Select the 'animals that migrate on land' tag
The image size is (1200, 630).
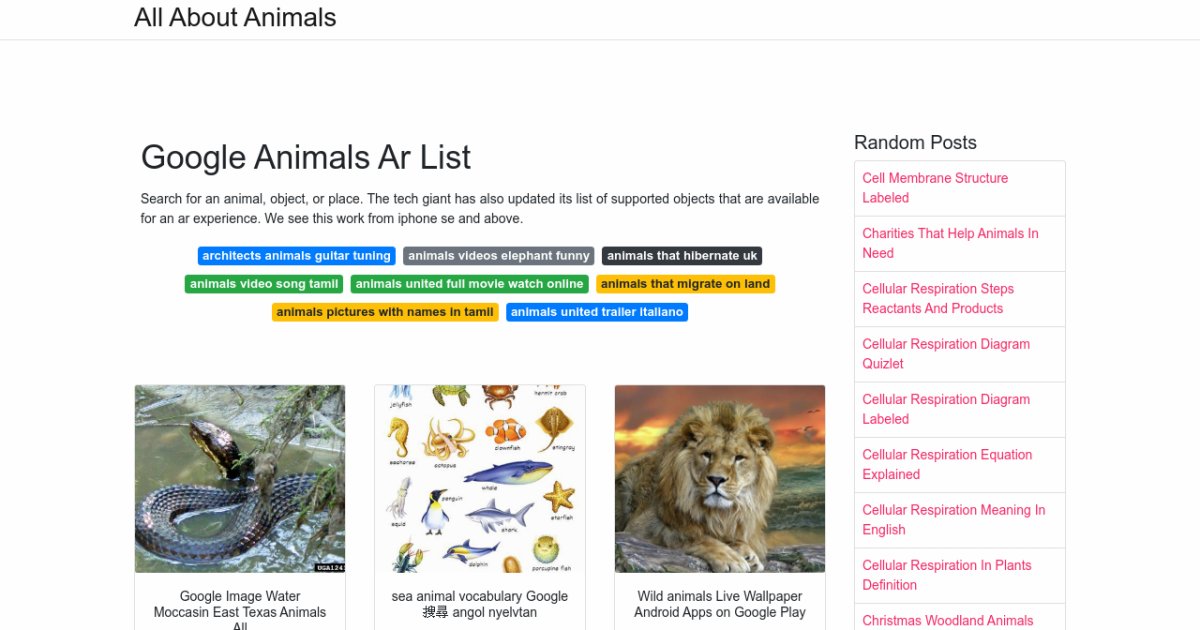(x=685, y=284)
